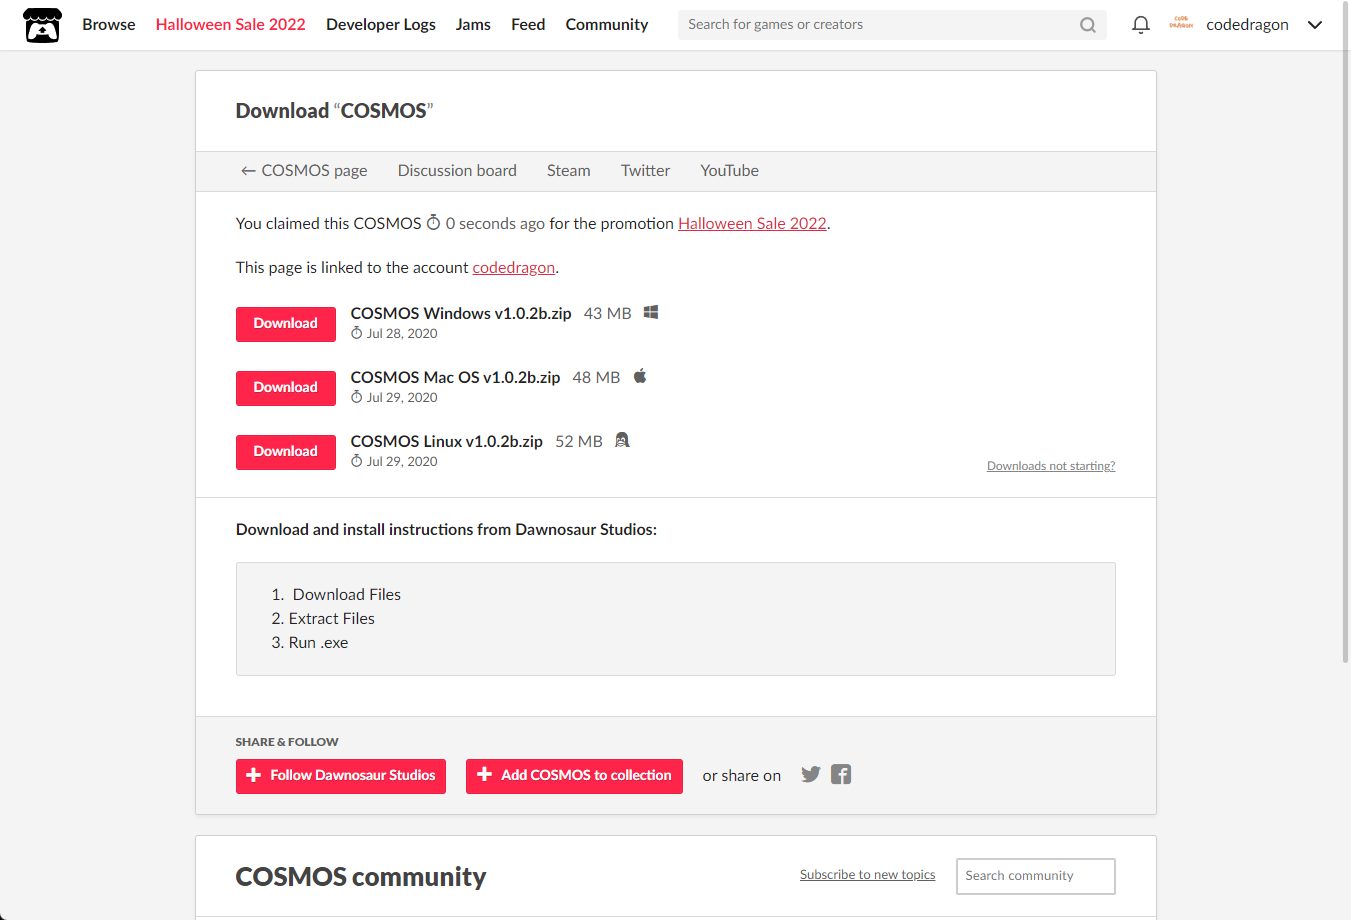Viewport: 1351px width, 920px height.
Task: Click the itch.io logo home icon
Action: point(42,25)
